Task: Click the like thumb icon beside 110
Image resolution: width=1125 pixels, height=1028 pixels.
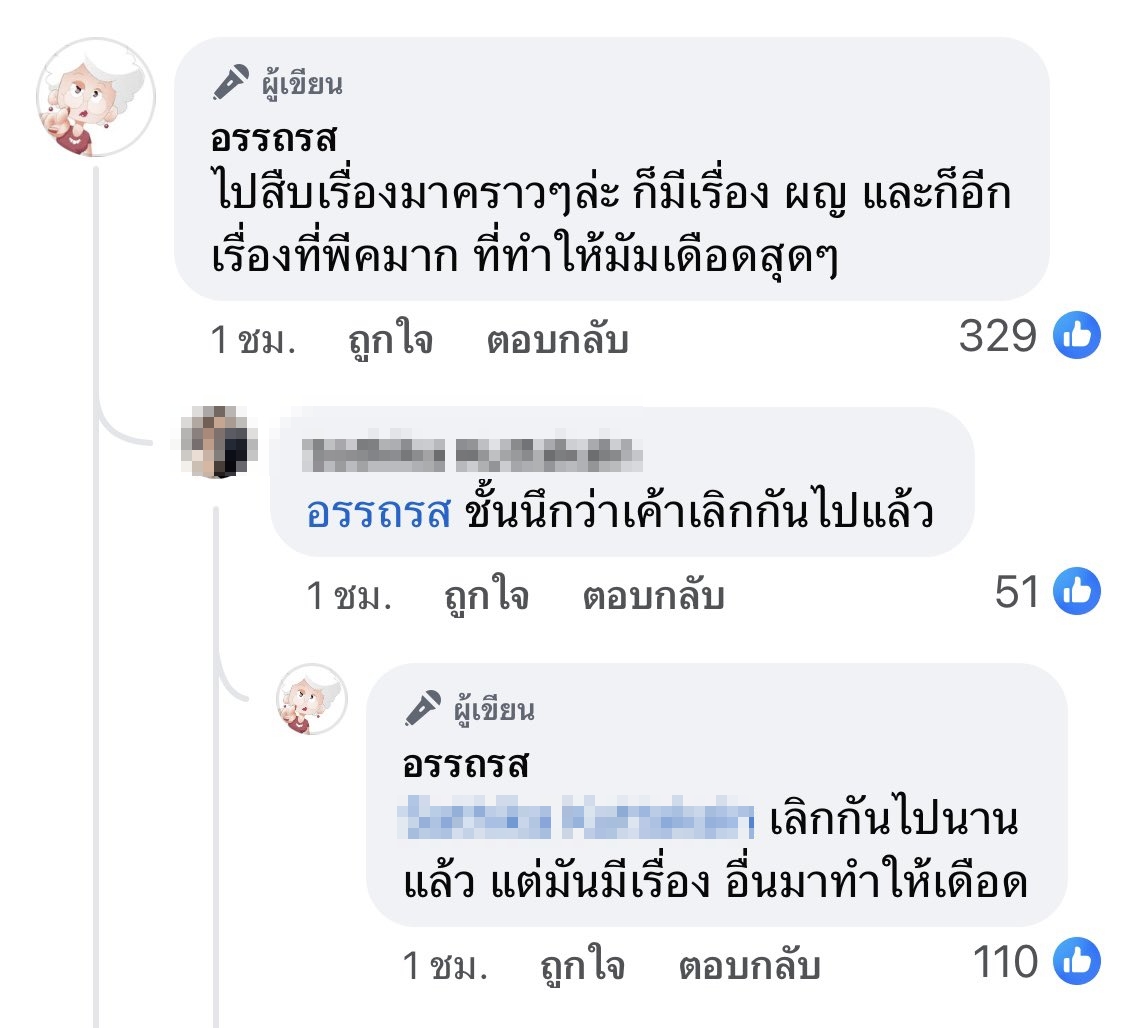Action: pyautogui.click(x=1077, y=963)
